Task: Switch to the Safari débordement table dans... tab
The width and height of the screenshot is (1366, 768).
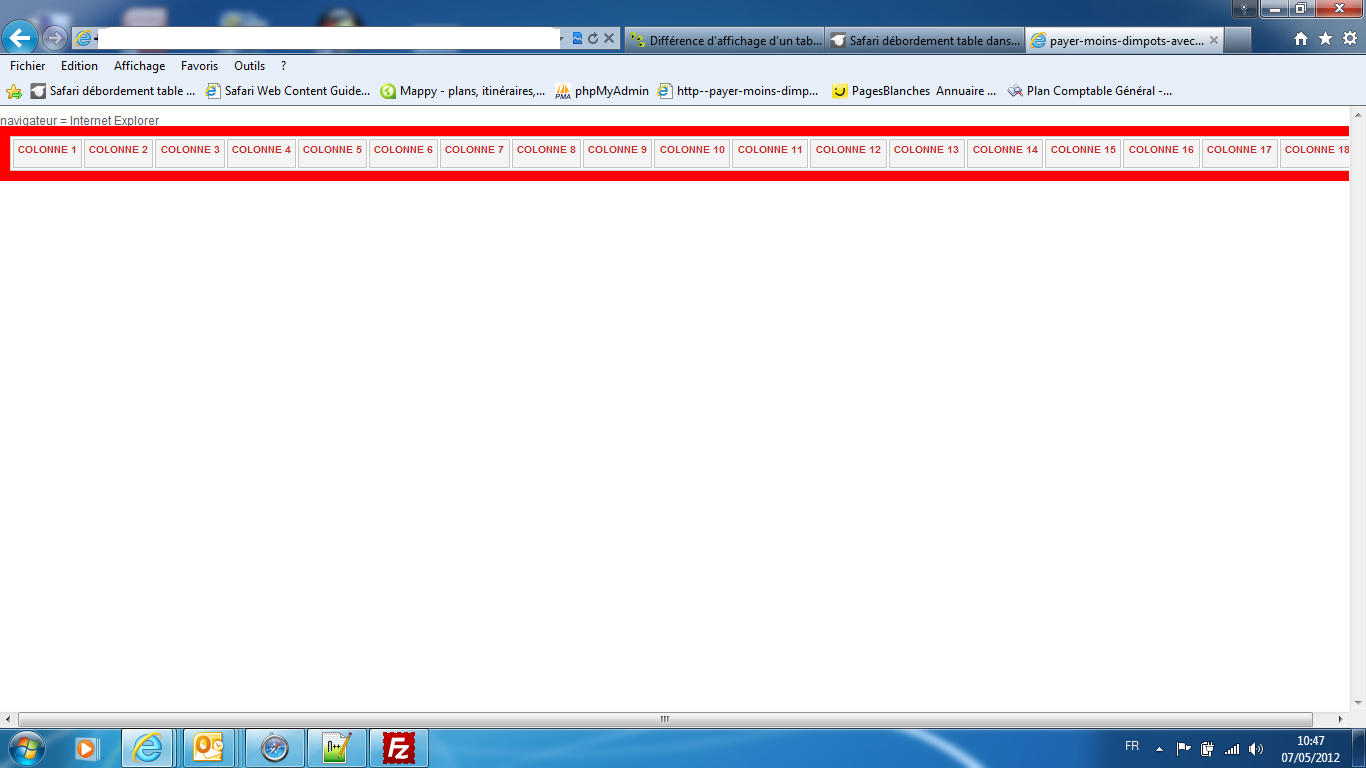Action: [925, 40]
